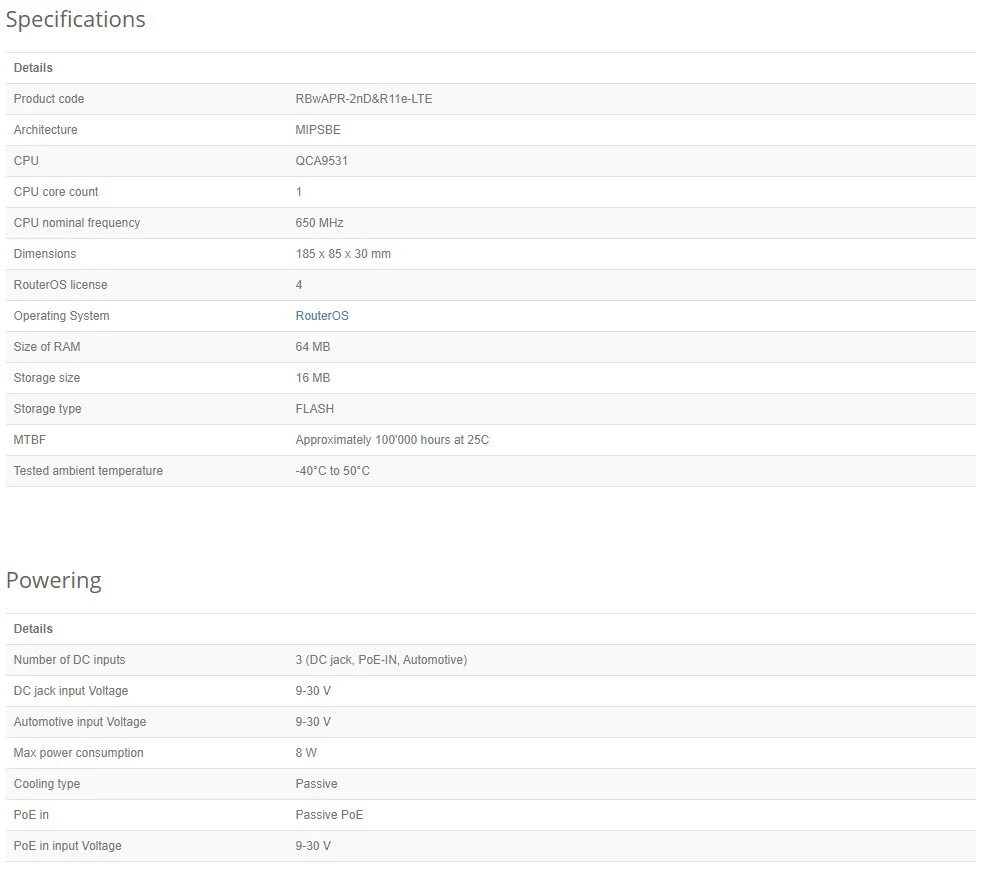Select the tested ambient temperature range value
The height and width of the screenshot is (884, 988).
332,471
